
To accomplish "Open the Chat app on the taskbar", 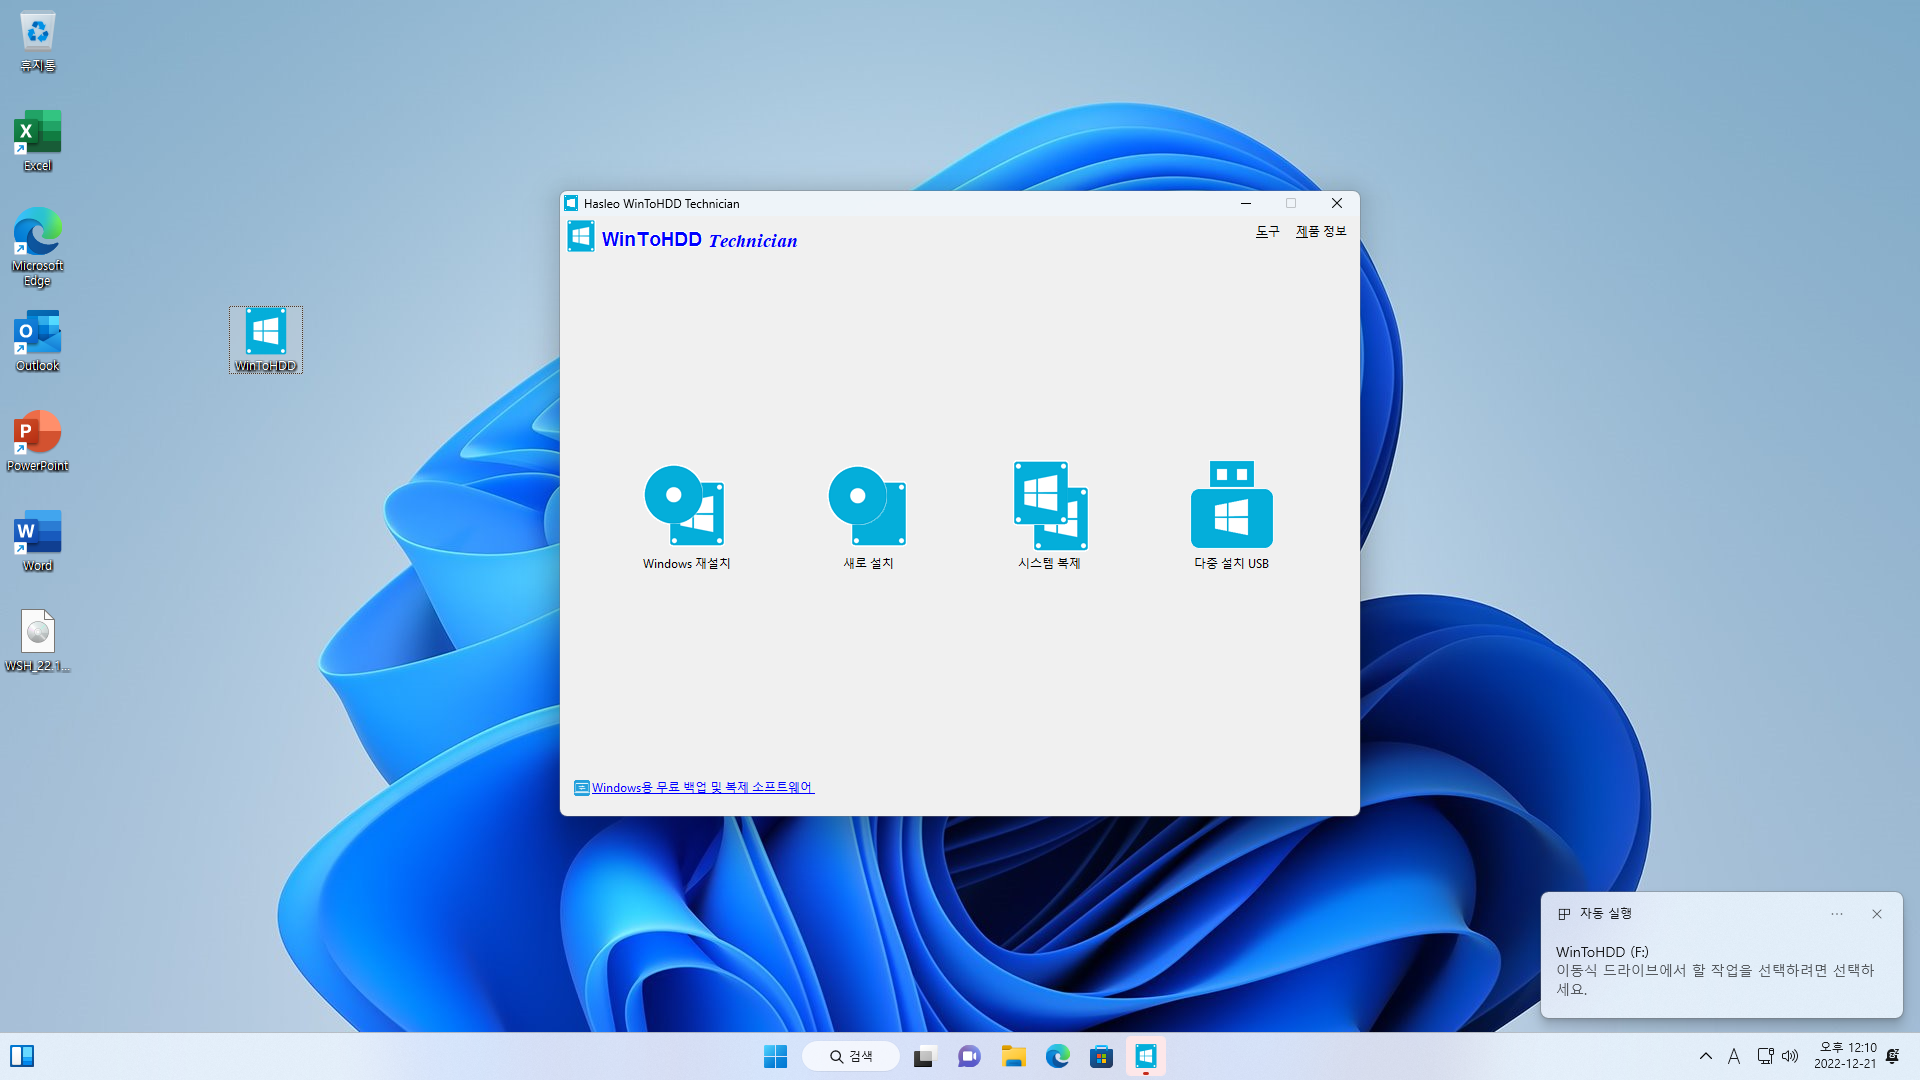I will (969, 1056).
